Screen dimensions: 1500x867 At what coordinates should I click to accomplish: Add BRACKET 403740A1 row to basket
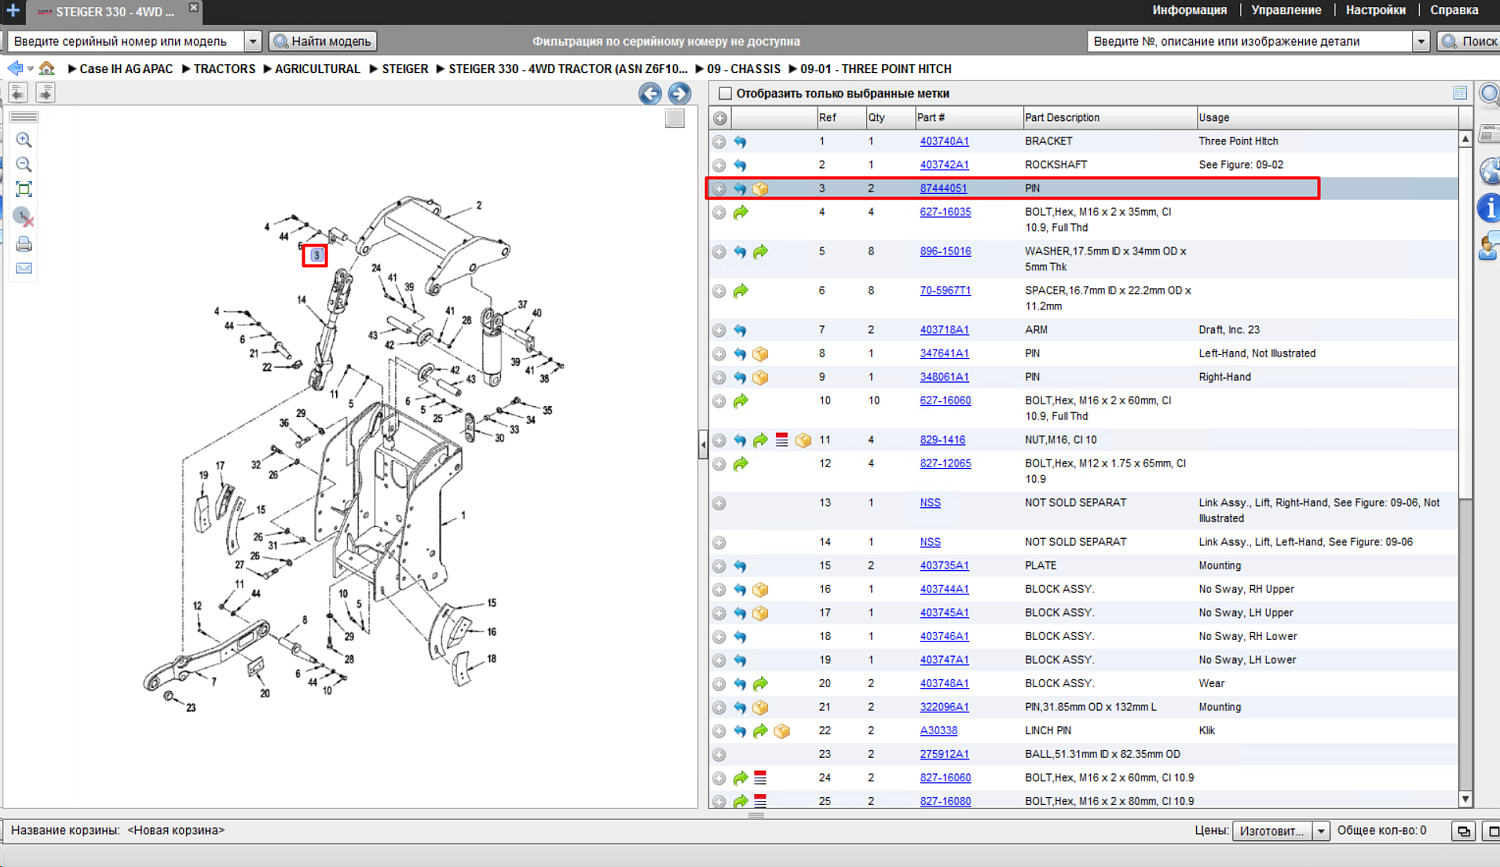click(x=719, y=142)
